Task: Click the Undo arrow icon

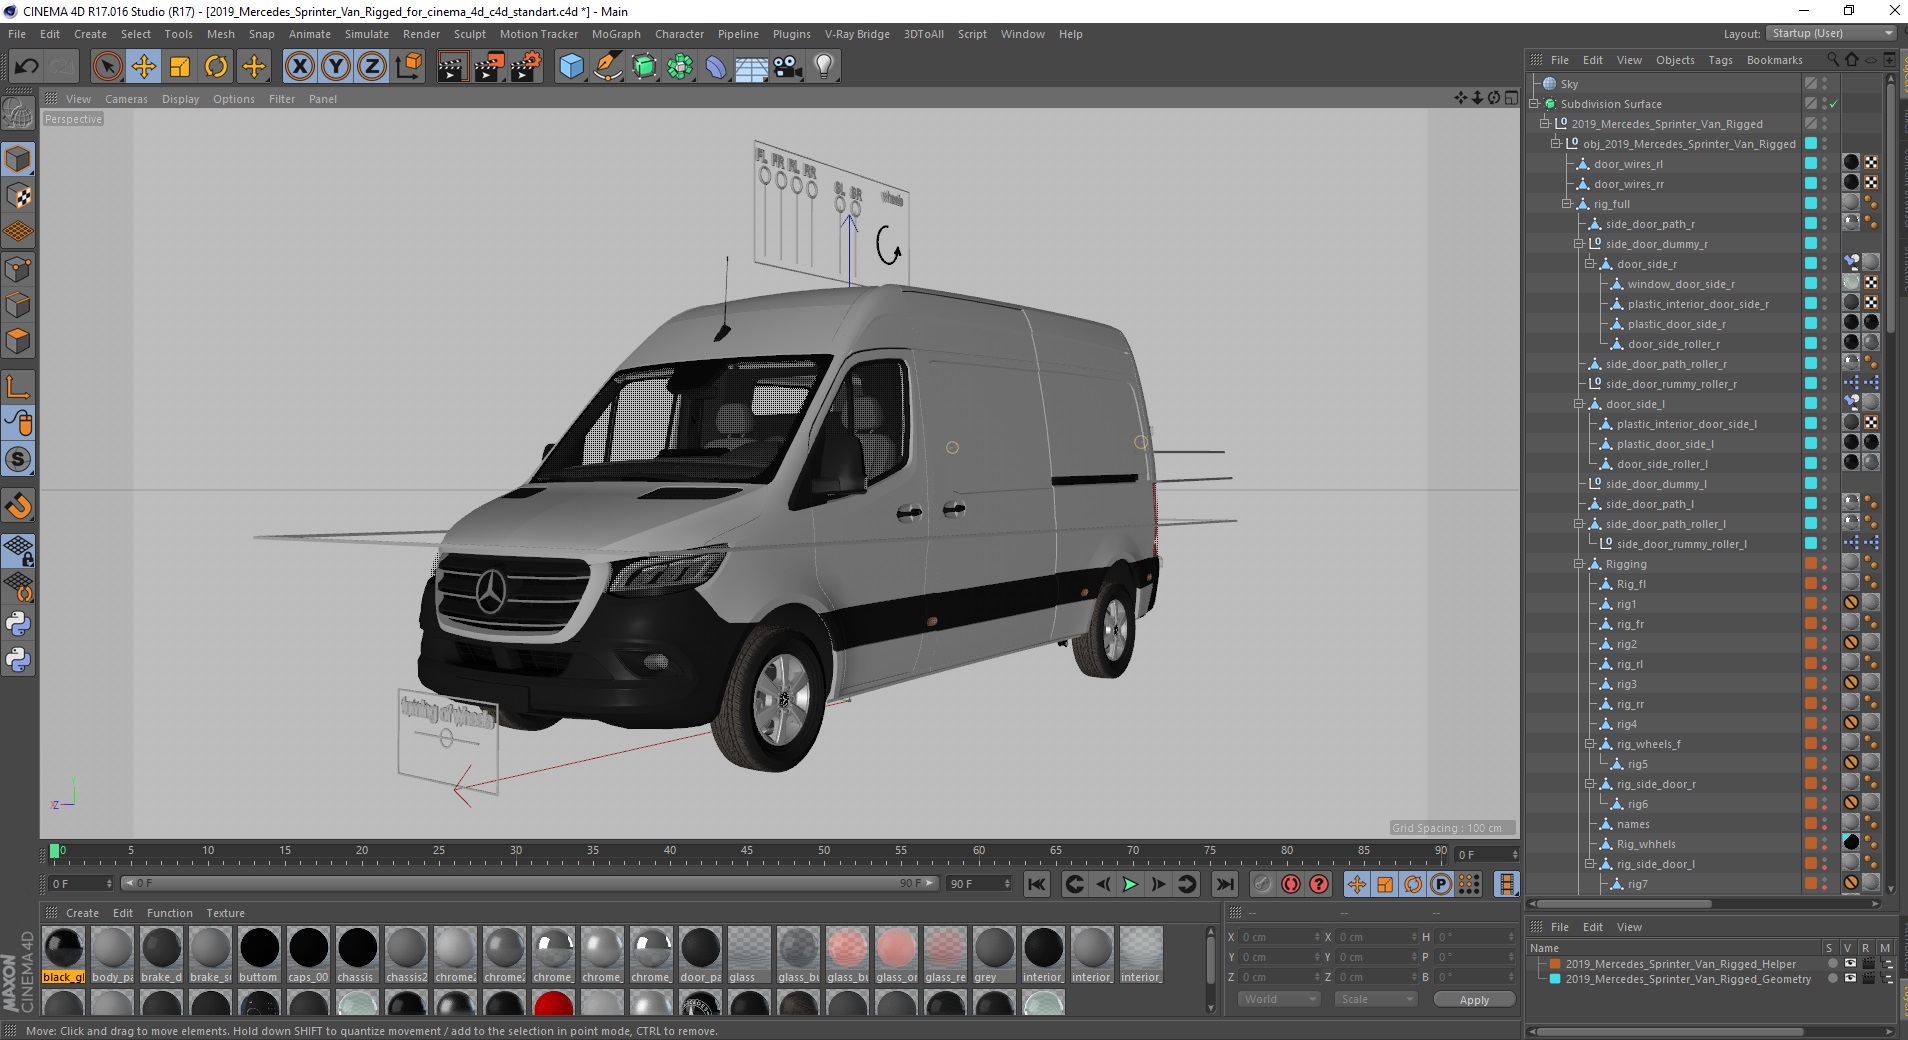Action: click(27, 67)
